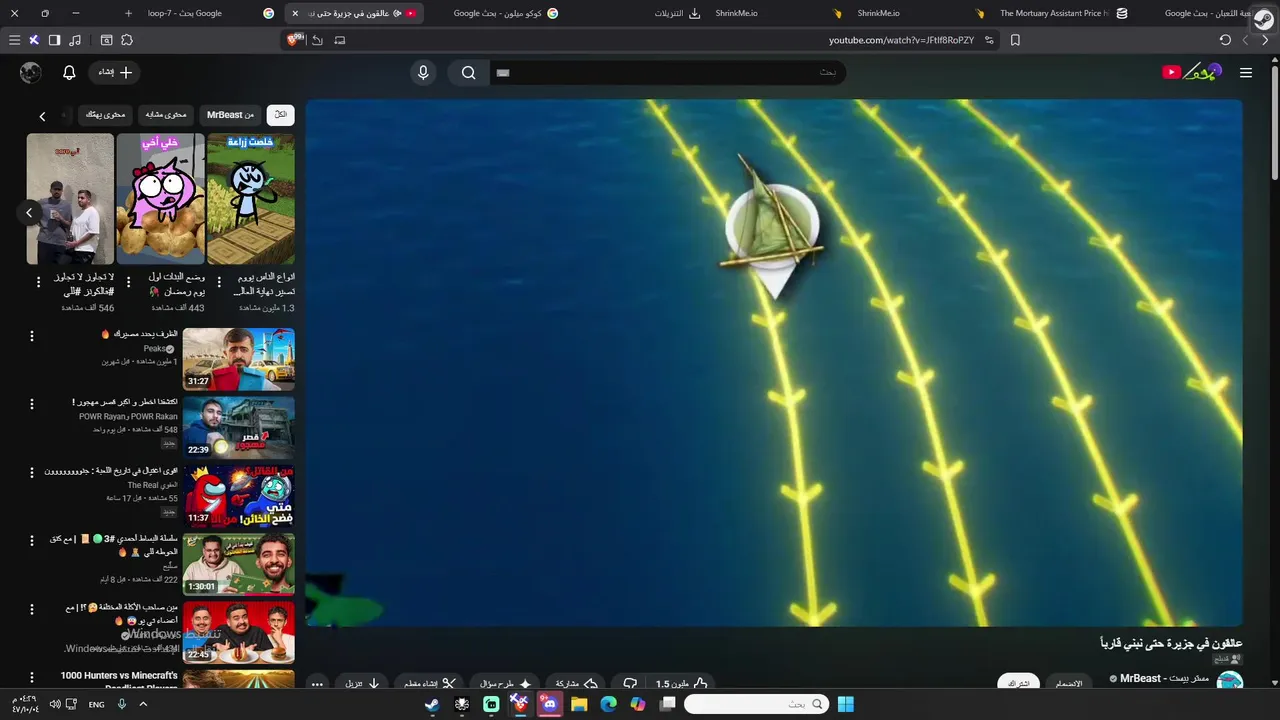Open the POWR Rayan 22:39 video thumbnail
Image resolution: width=1280 pixels, height=720 pixels.
coord(239,427)
